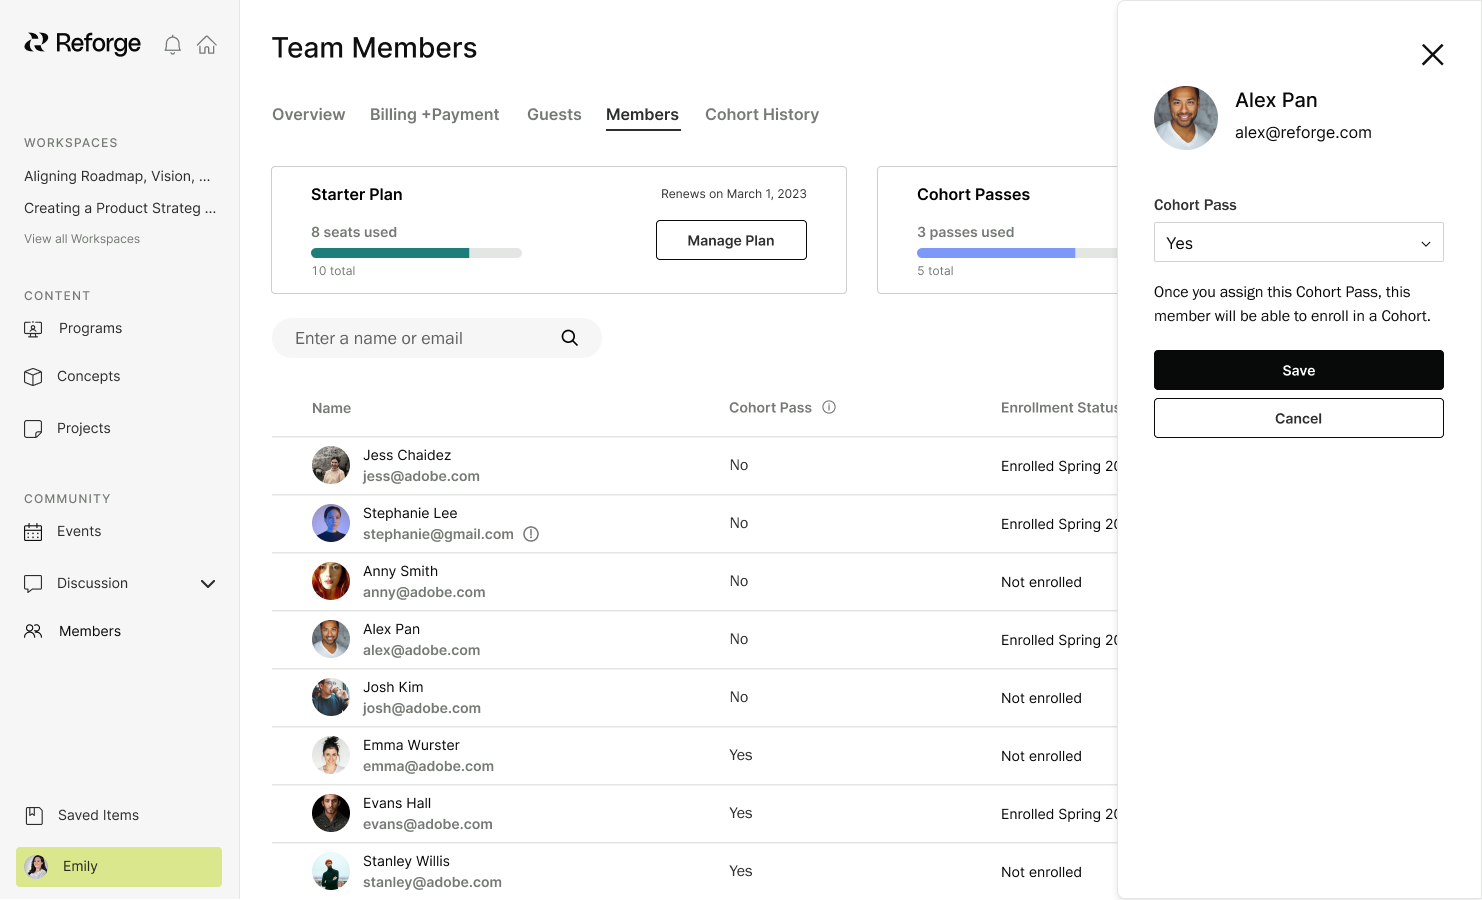Viewport: 1482px width, 900px height.
Task: Open Programs in sidebar
Action: tap(90, 328)
